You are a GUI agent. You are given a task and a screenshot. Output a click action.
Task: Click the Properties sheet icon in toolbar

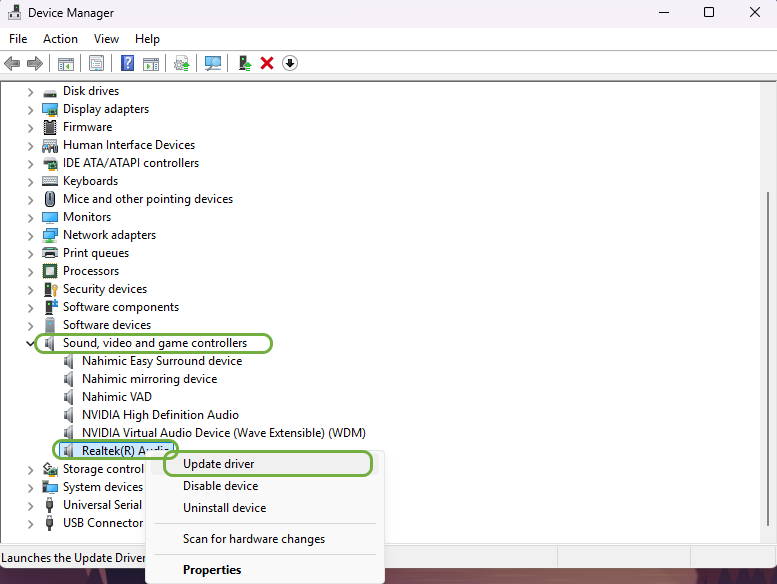[96, 63]
